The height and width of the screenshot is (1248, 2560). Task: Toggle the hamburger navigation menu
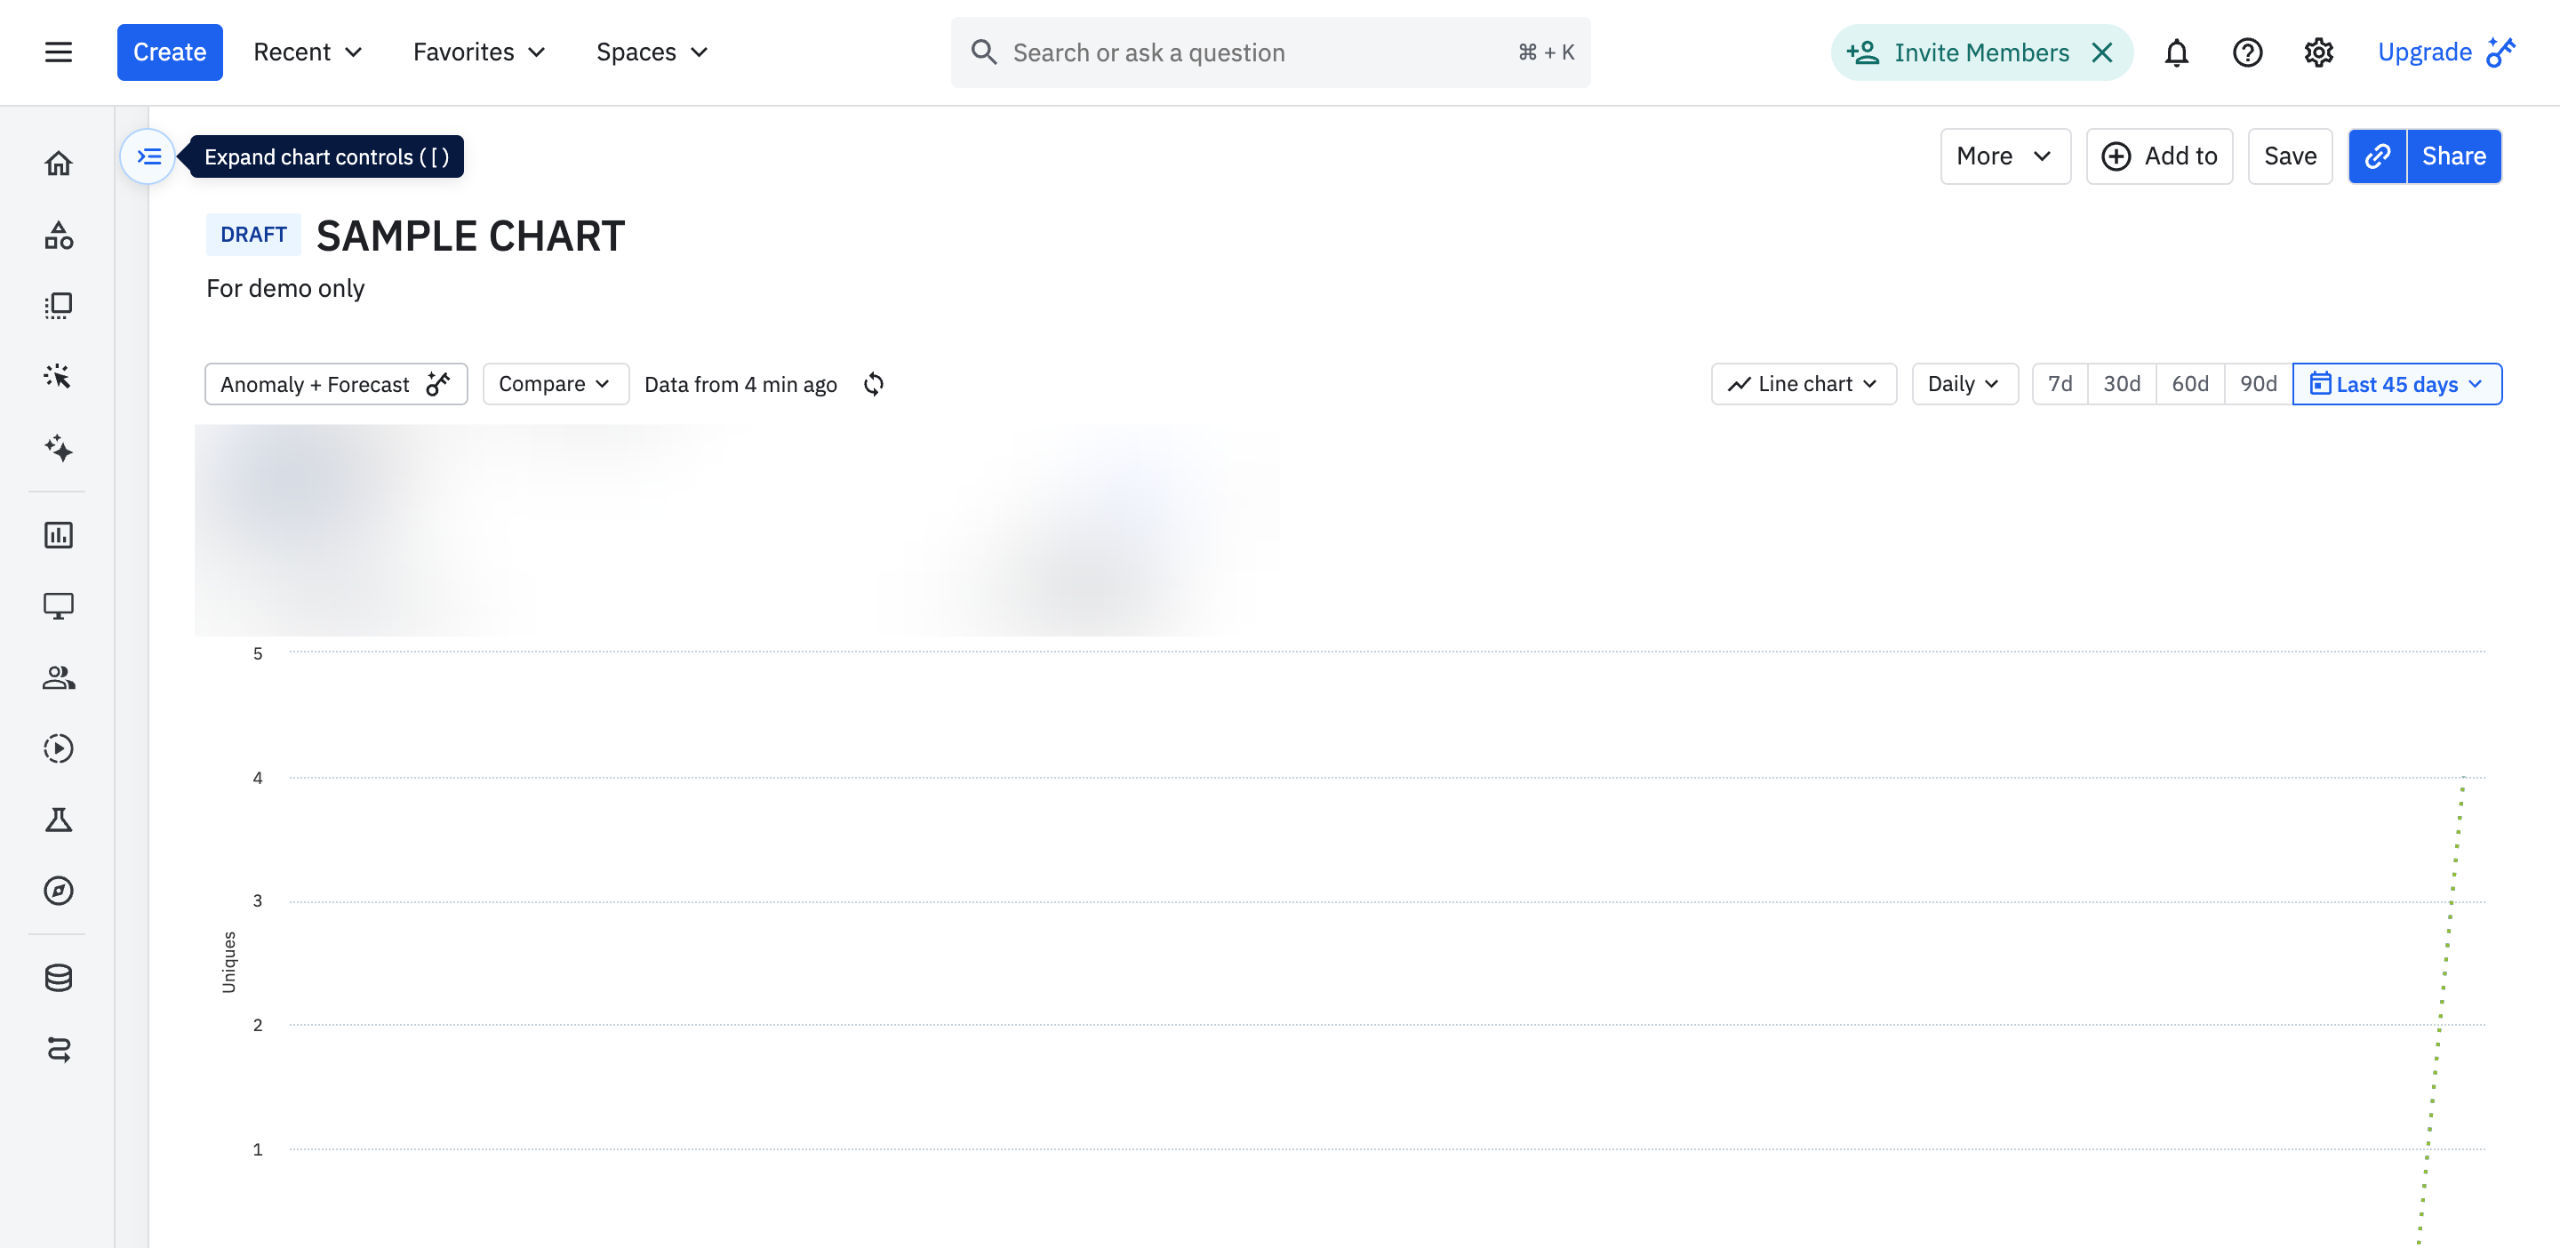(58, 52)
